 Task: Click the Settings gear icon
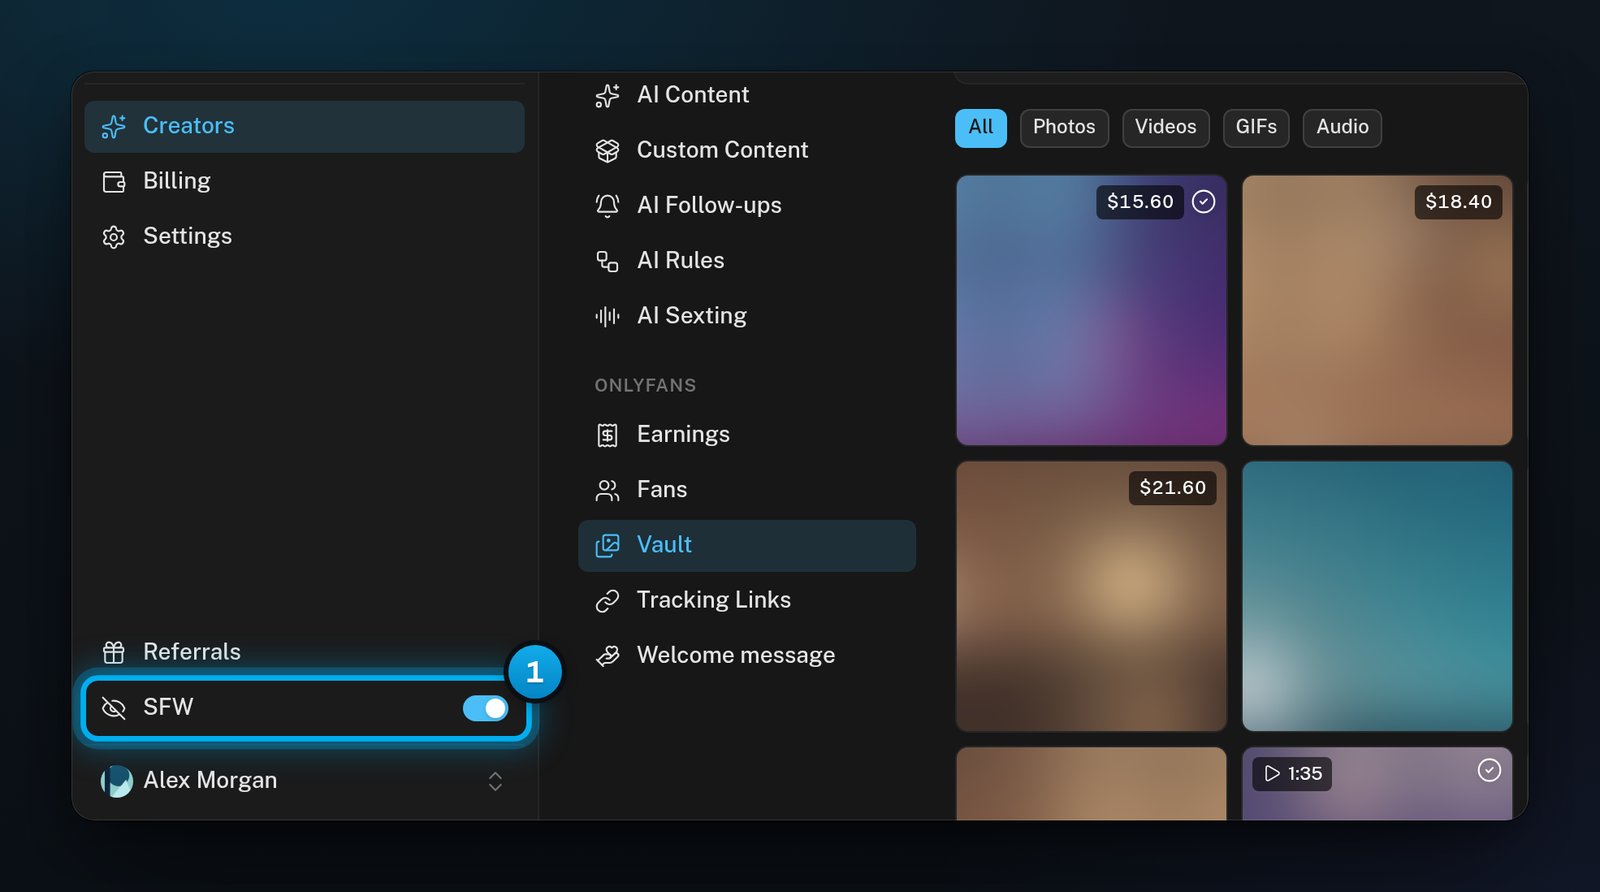tap(114, 237)
